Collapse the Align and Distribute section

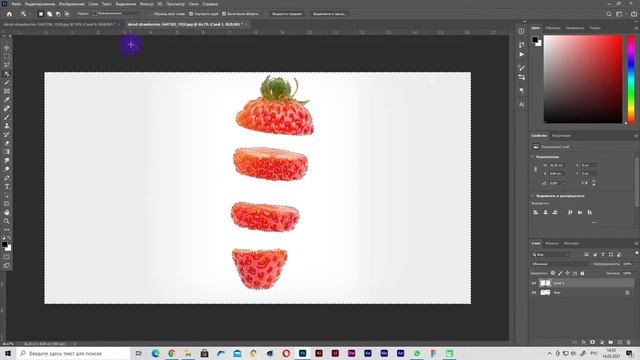click(x=532, y=196)
